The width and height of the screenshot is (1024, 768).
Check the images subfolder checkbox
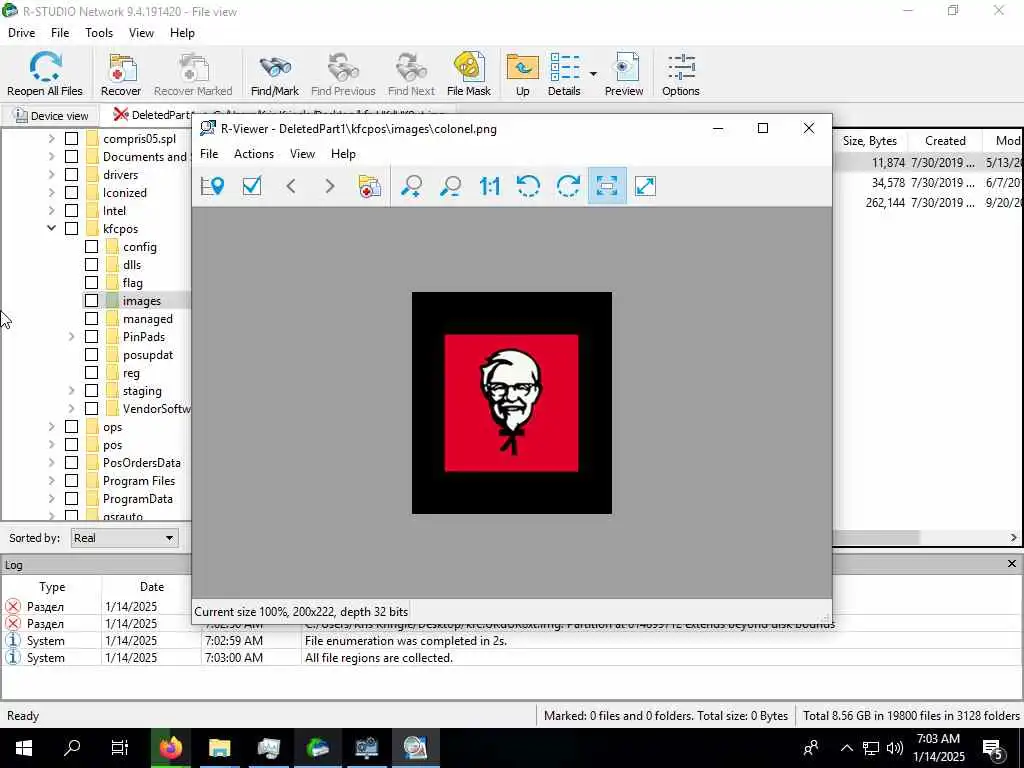coord(91,300)
